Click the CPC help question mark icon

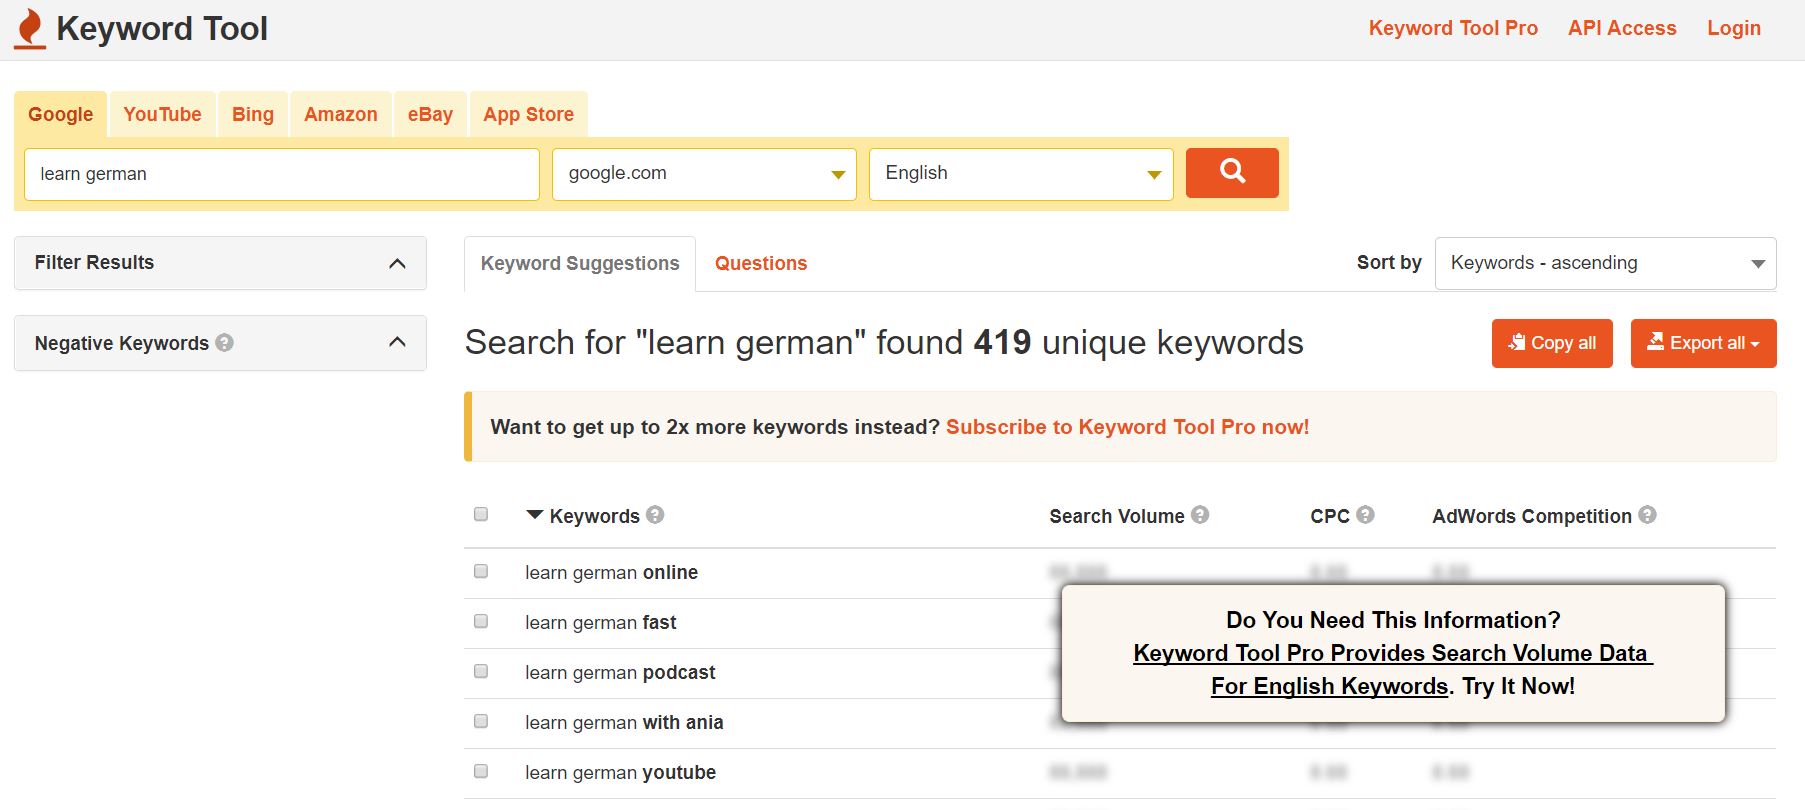click(x=1365, y=515)
